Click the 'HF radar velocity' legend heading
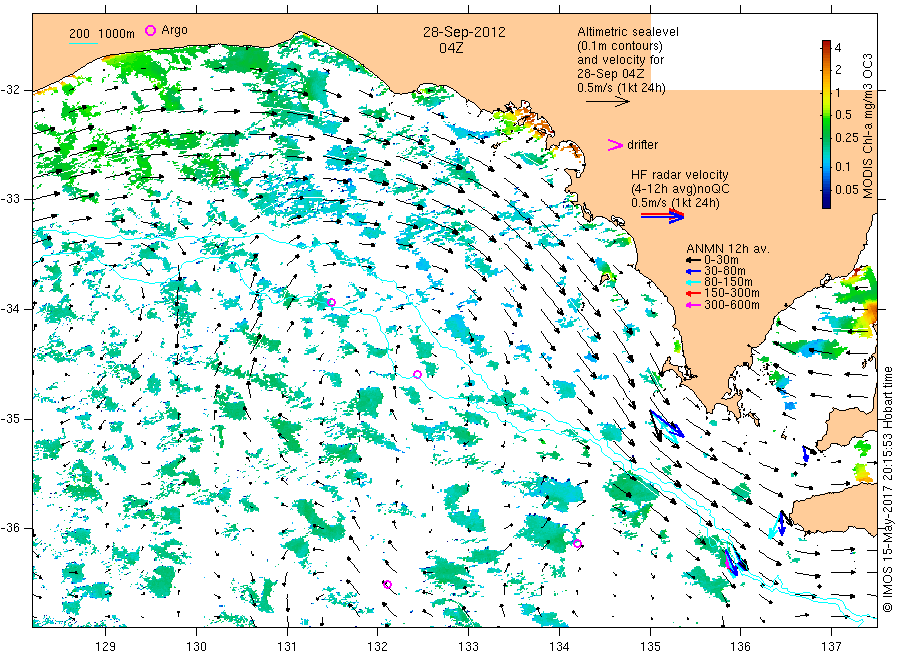The image size is (900, 660). (x=680, y=175)
